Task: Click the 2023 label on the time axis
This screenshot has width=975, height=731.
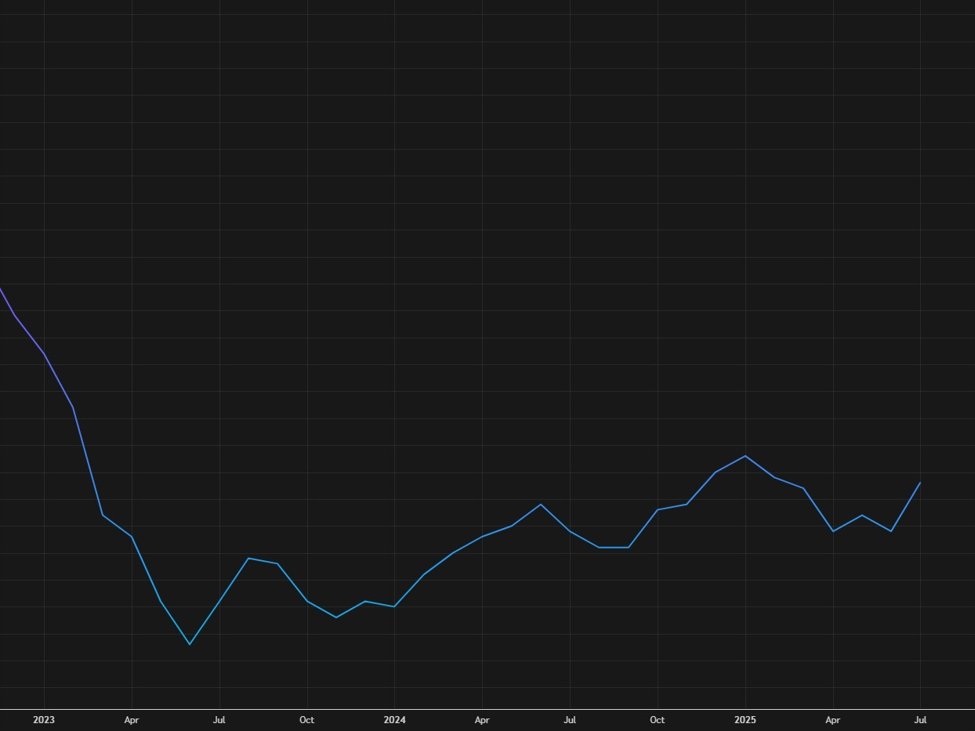Action: click(x=43, y=720)
